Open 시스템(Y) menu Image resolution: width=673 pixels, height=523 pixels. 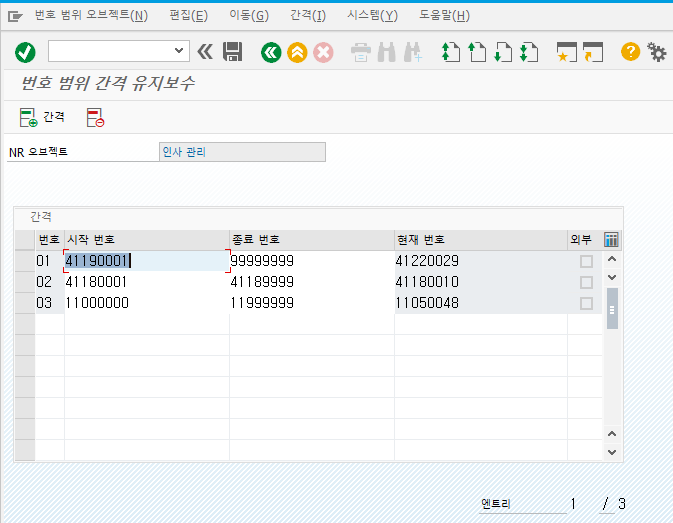[x=372, y=16]
